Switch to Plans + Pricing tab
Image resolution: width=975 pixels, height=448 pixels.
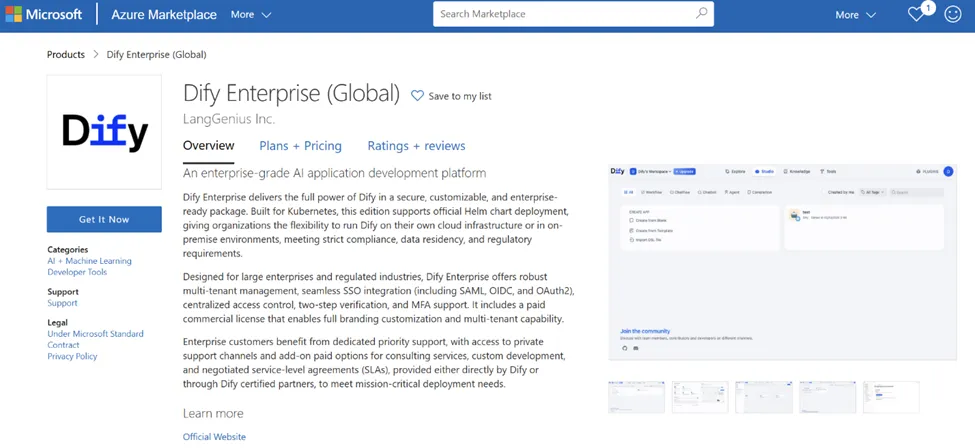(300, 146)
